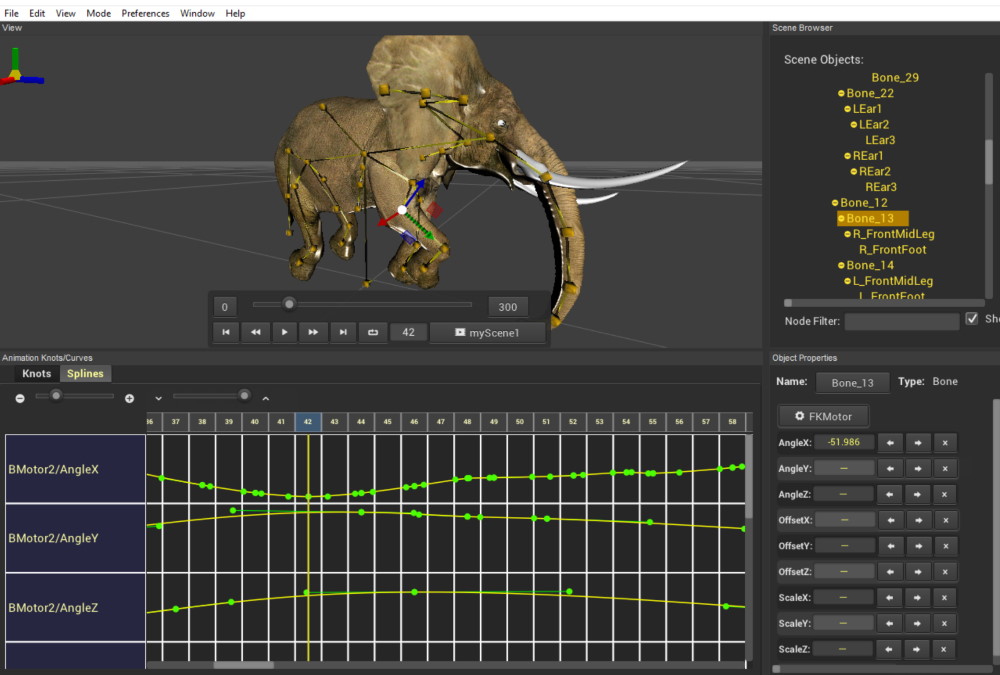Go to previous AngleX knot arrow

click(x=890, y=443)
